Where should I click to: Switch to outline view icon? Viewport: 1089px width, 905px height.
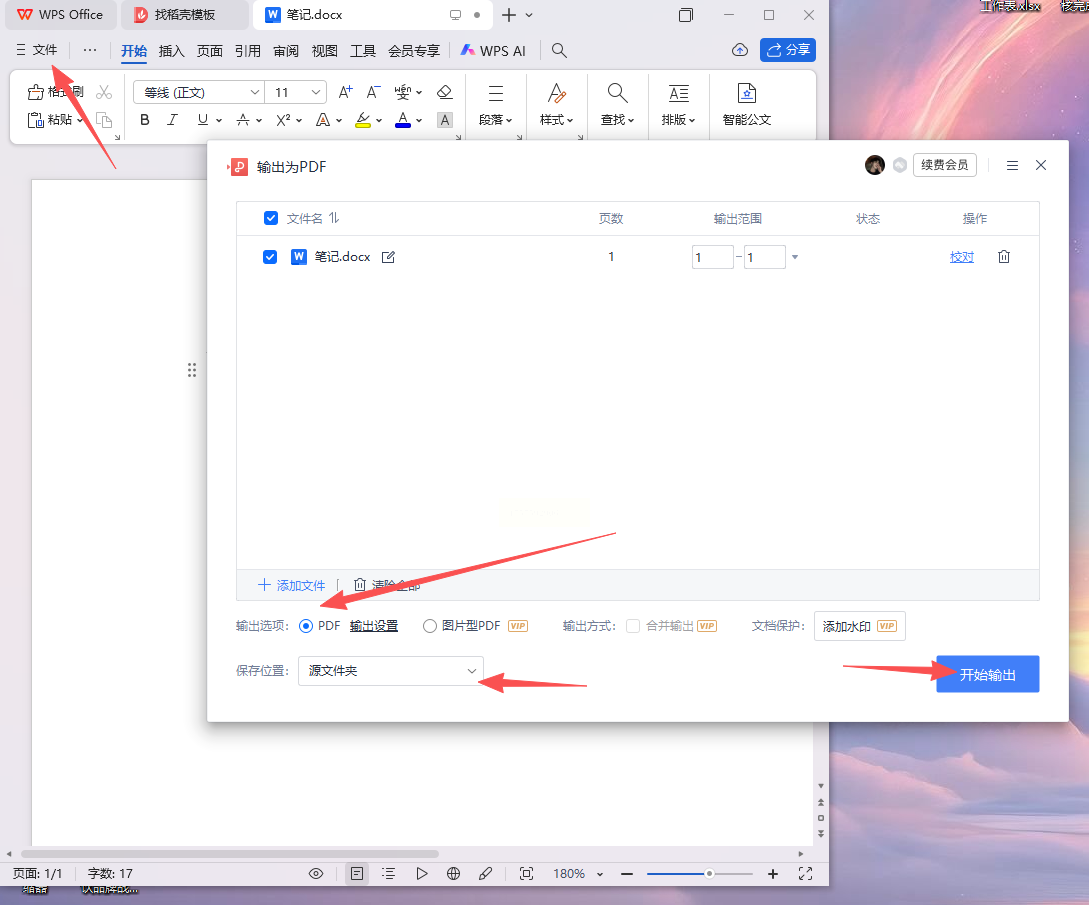pos(388,874)
